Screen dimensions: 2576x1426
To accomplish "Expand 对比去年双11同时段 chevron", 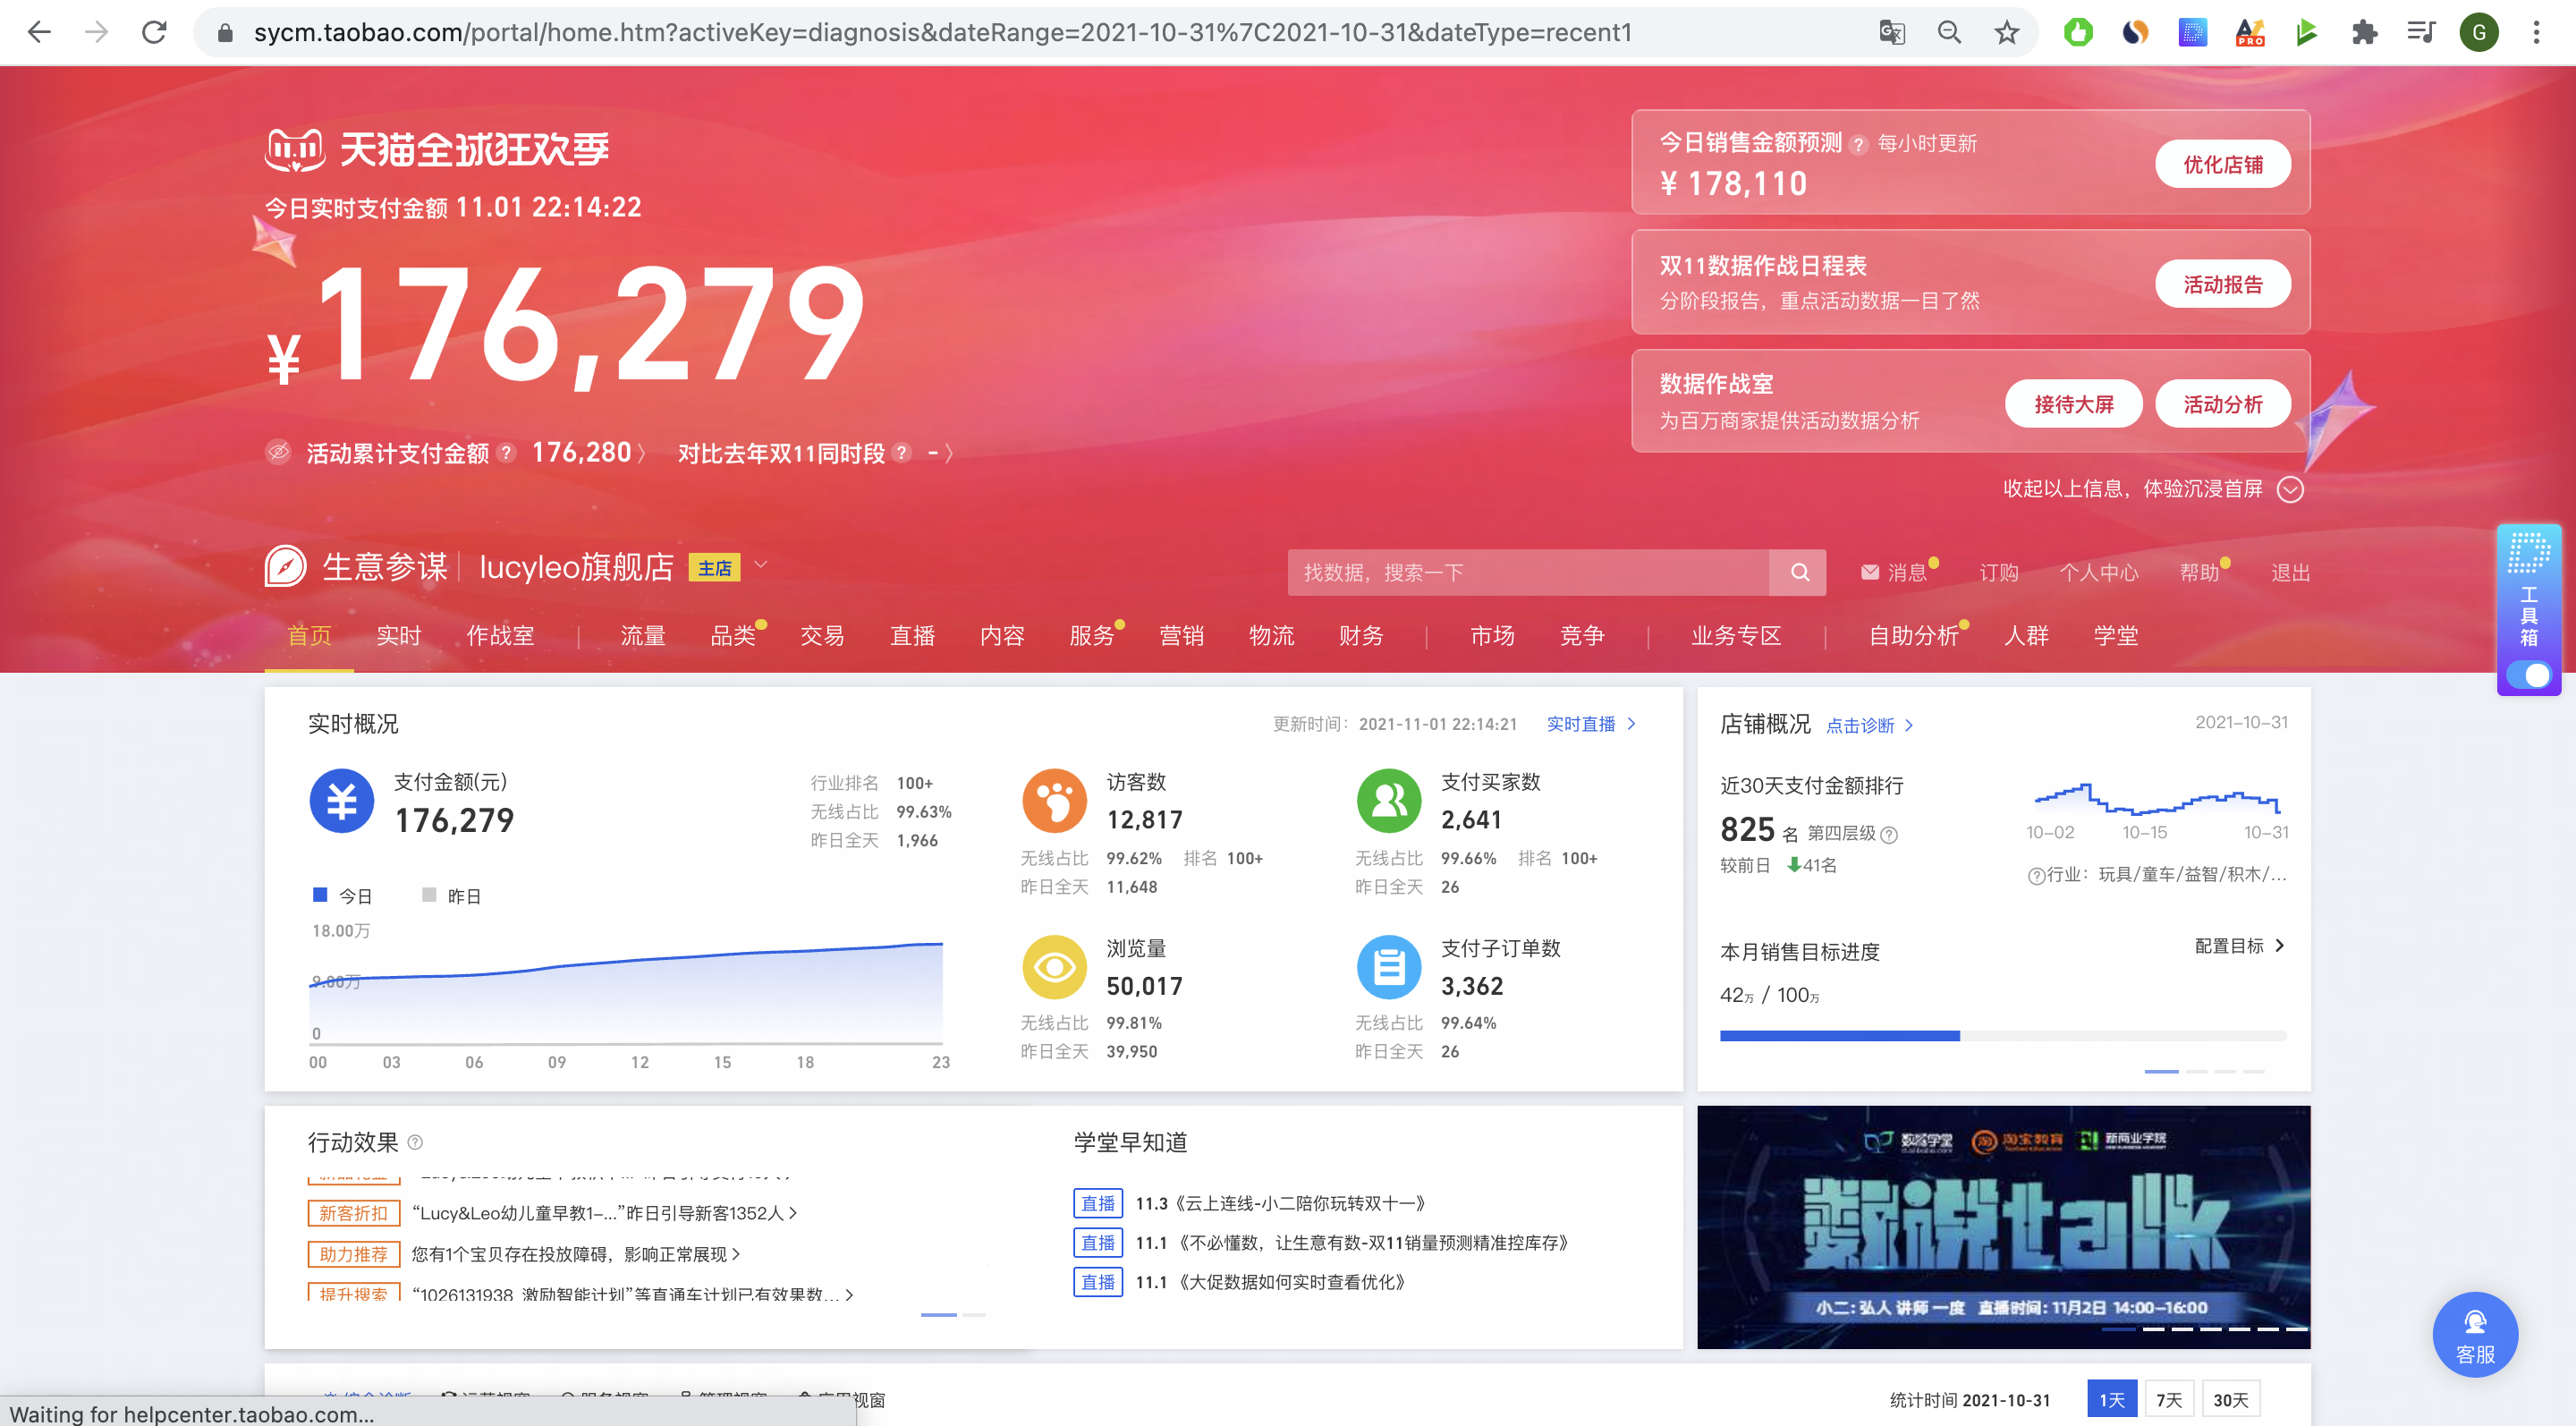I will point(948,454).
